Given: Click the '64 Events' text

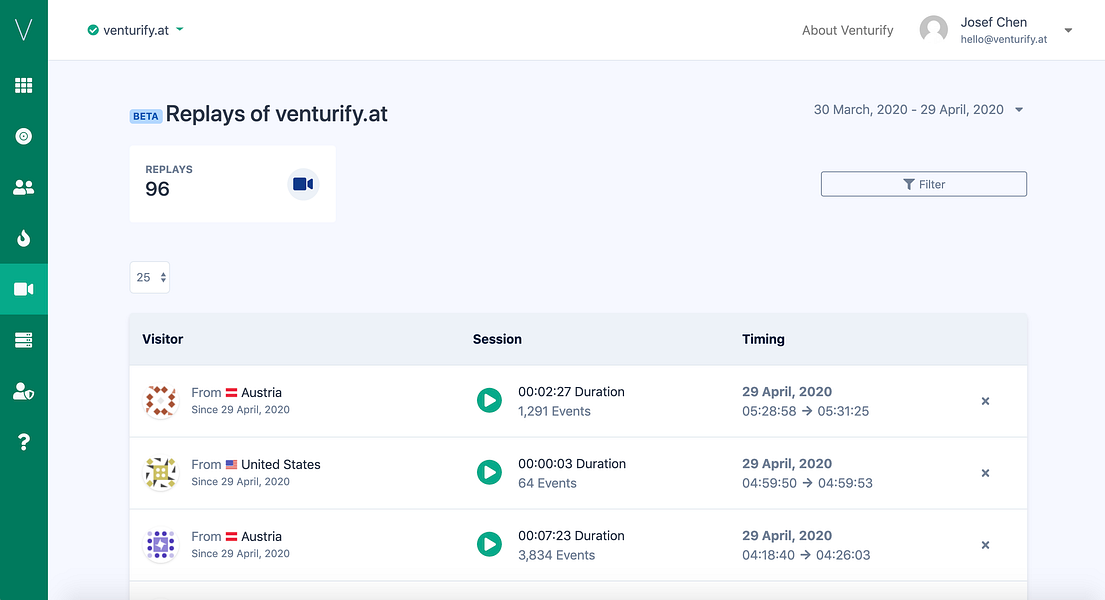Looking at the screenshot, I should pos(548,483).
